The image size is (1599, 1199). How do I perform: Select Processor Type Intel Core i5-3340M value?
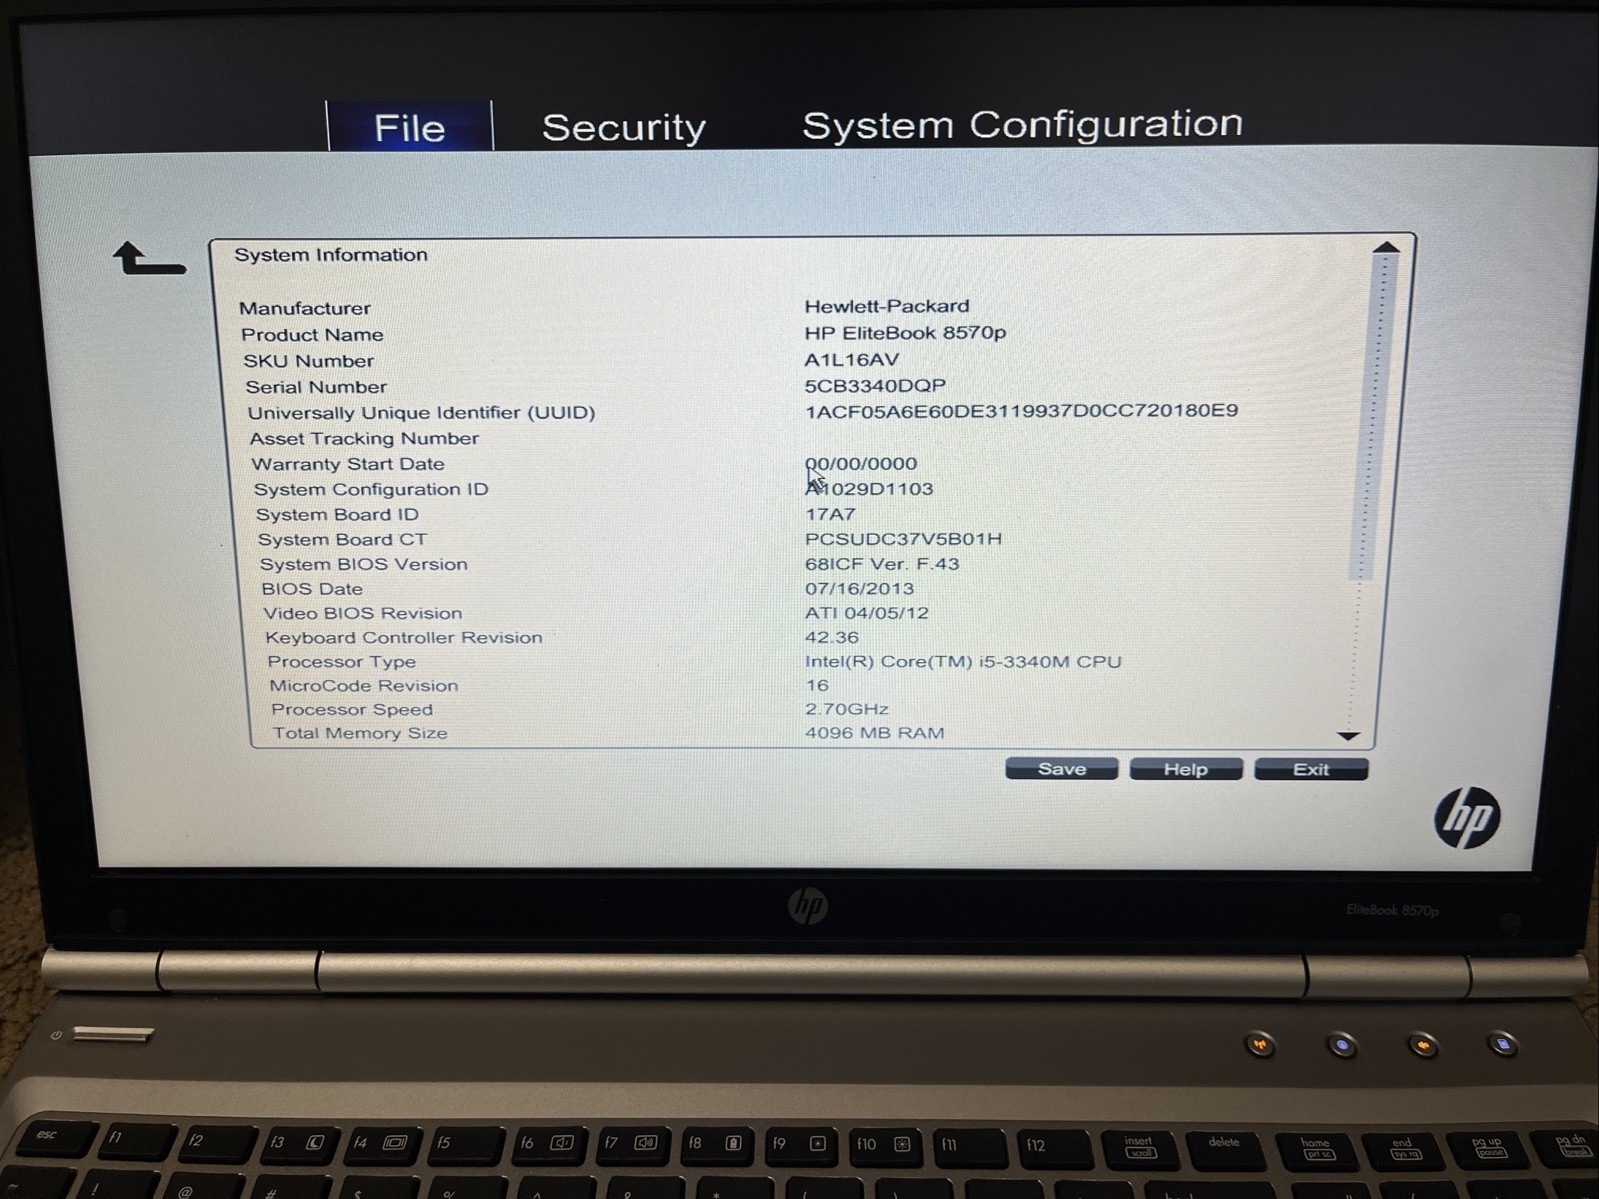[x=963, y=661]
